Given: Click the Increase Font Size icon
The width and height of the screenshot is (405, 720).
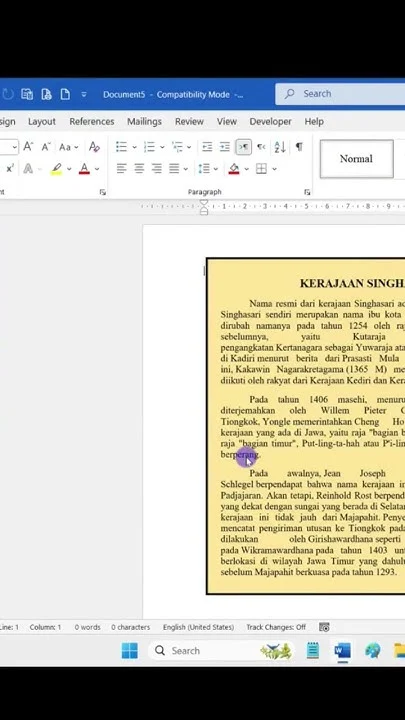Looking at the screenshot, I should pyautogui.click(x=28, y=147).
